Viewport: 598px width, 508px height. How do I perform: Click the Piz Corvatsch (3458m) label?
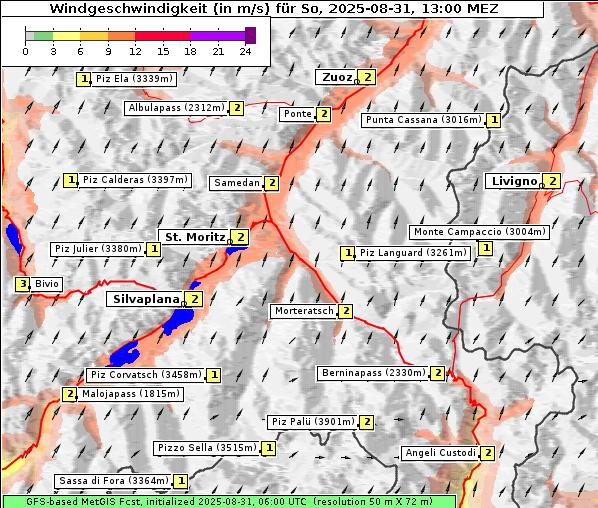146,375
